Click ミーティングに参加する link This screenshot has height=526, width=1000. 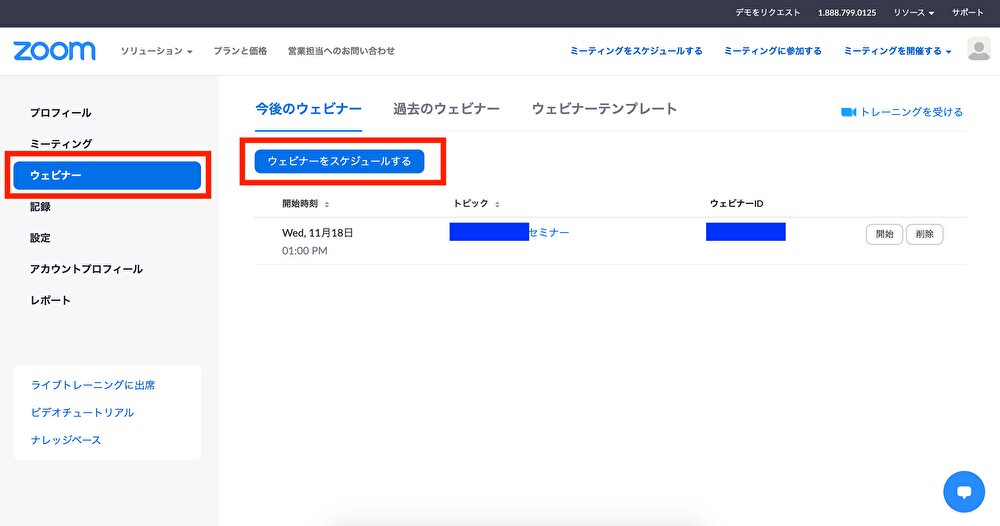(x=772, y=51)
